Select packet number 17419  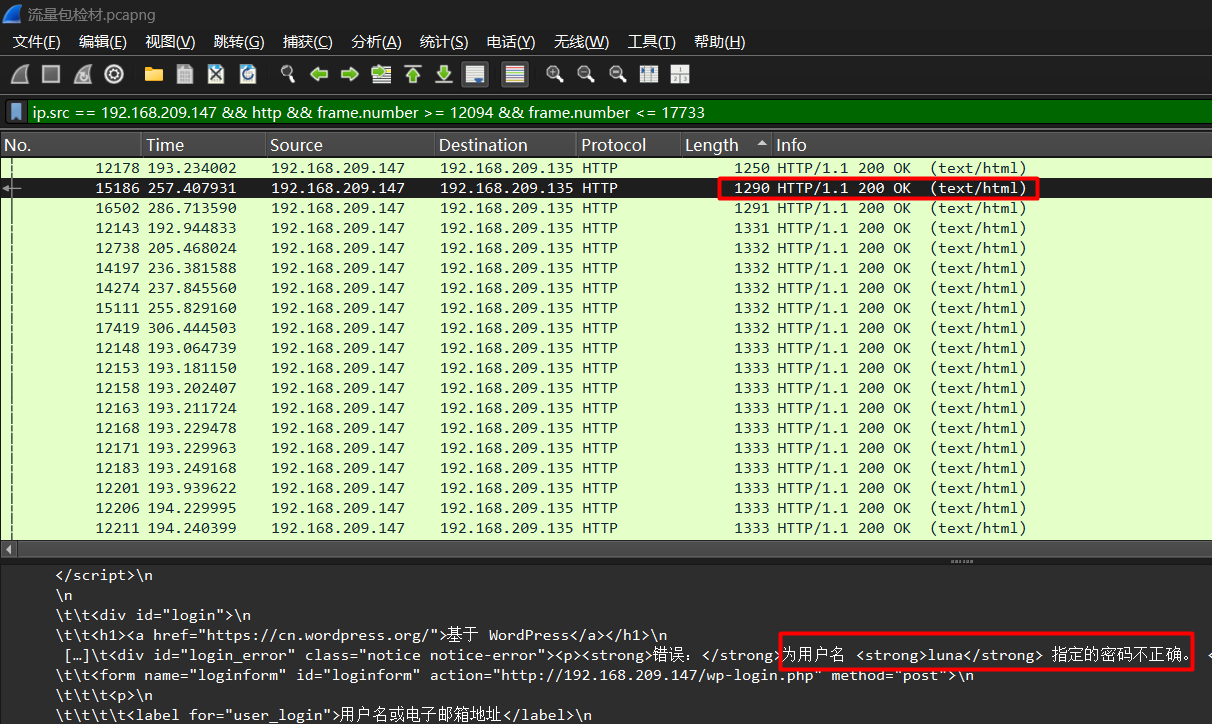pyautogui.click(x=606, y=328)
